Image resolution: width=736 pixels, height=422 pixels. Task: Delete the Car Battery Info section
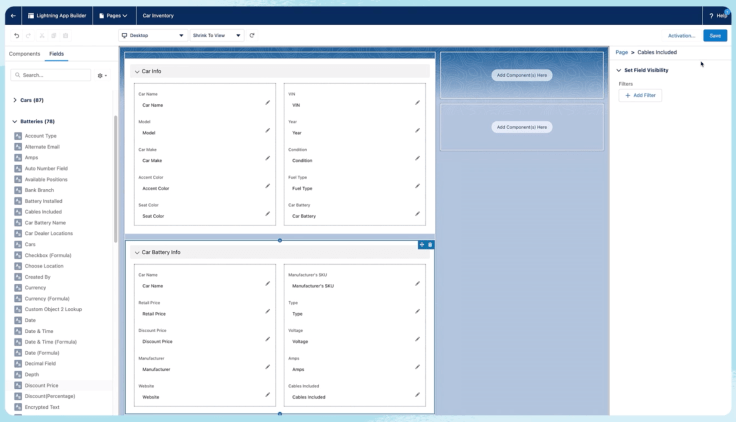tap(430, 245)
